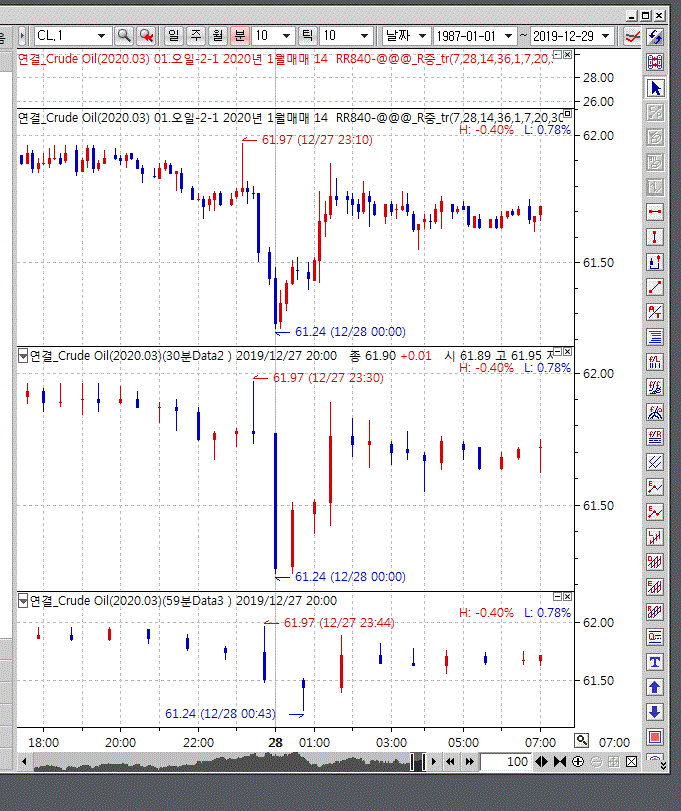Click the magnifier icon beside time axis

coord(582,741)
